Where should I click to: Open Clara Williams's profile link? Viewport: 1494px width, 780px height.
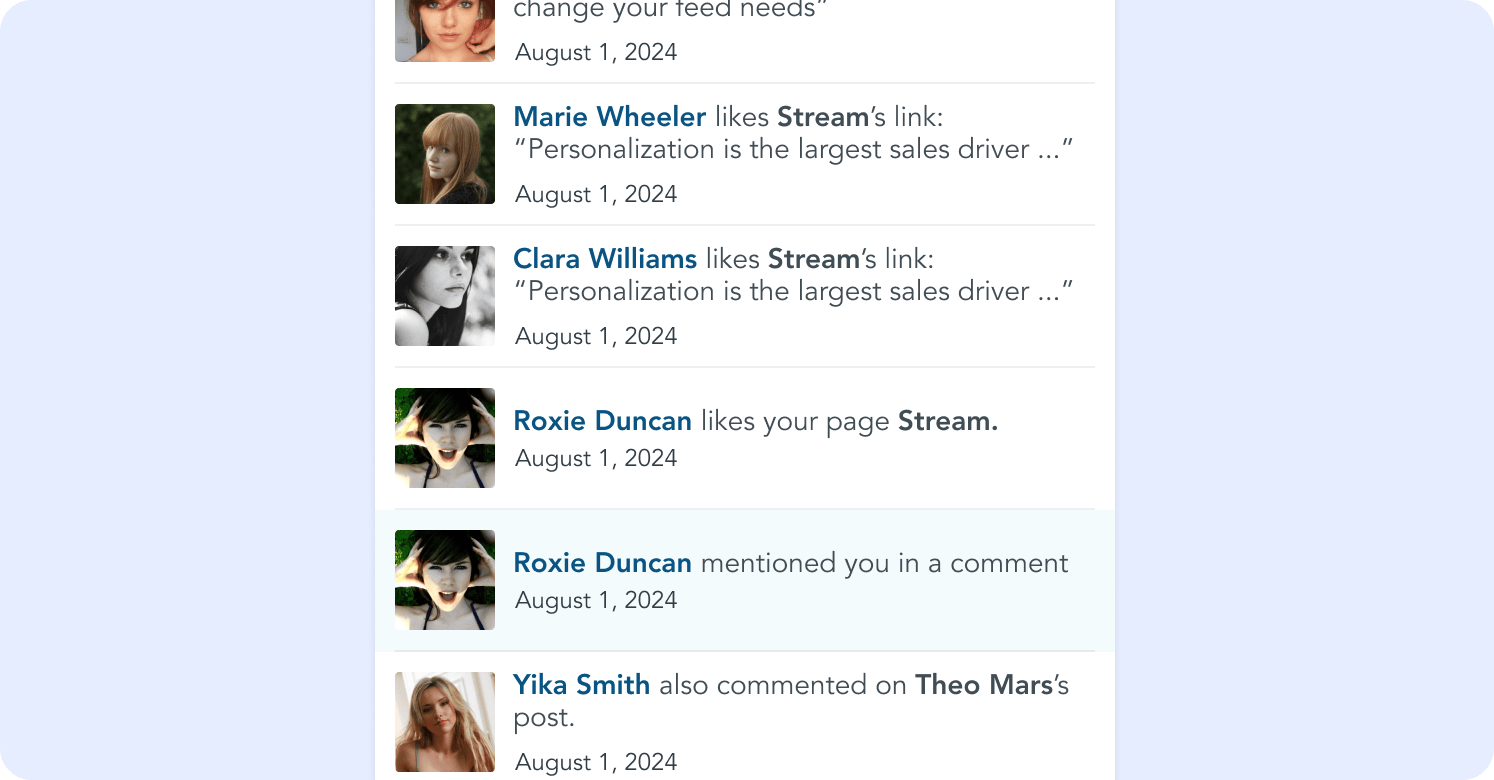click(604, 259)
